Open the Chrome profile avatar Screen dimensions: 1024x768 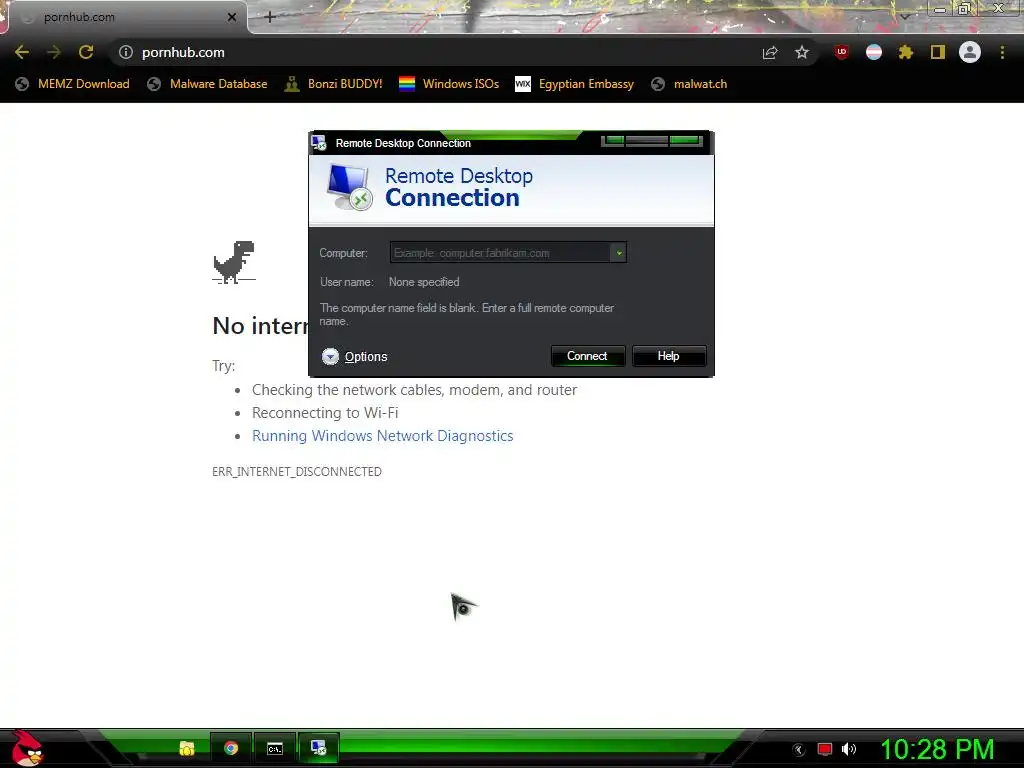tap(970, 52)
